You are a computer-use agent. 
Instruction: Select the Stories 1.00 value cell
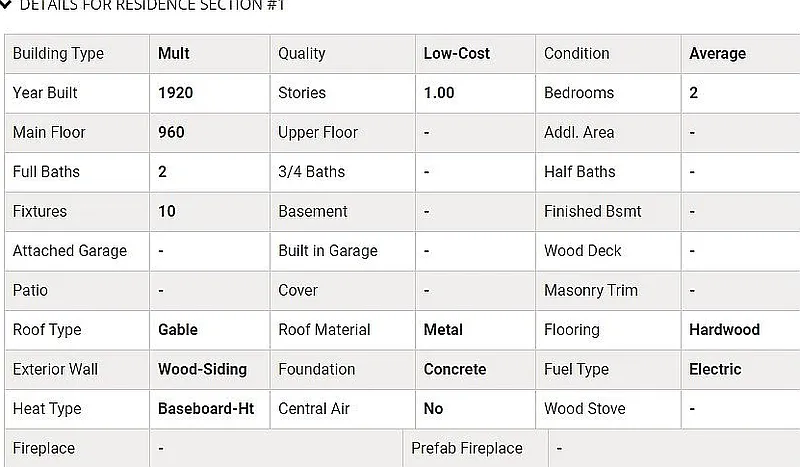476,93
